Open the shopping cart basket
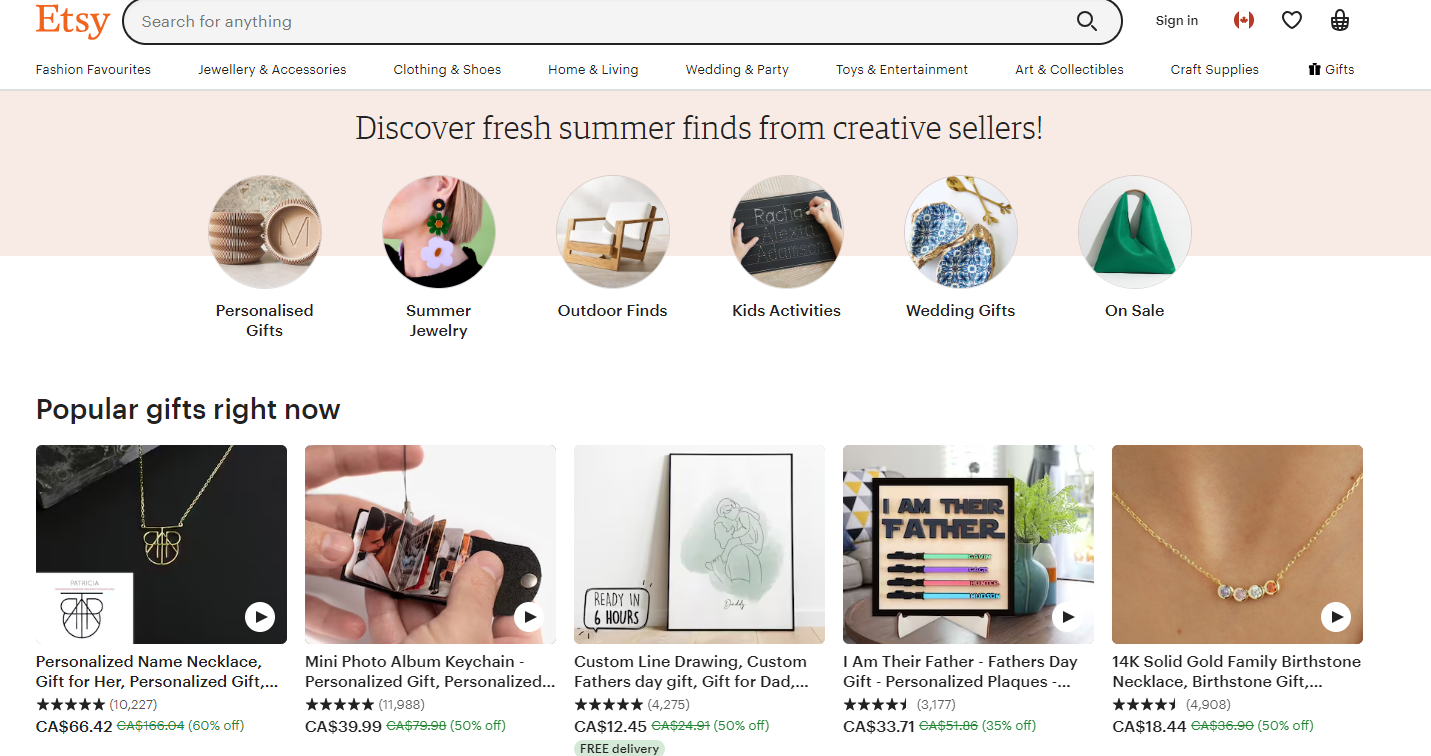Screen dimensions: 1431x756 coord(1340,20)
